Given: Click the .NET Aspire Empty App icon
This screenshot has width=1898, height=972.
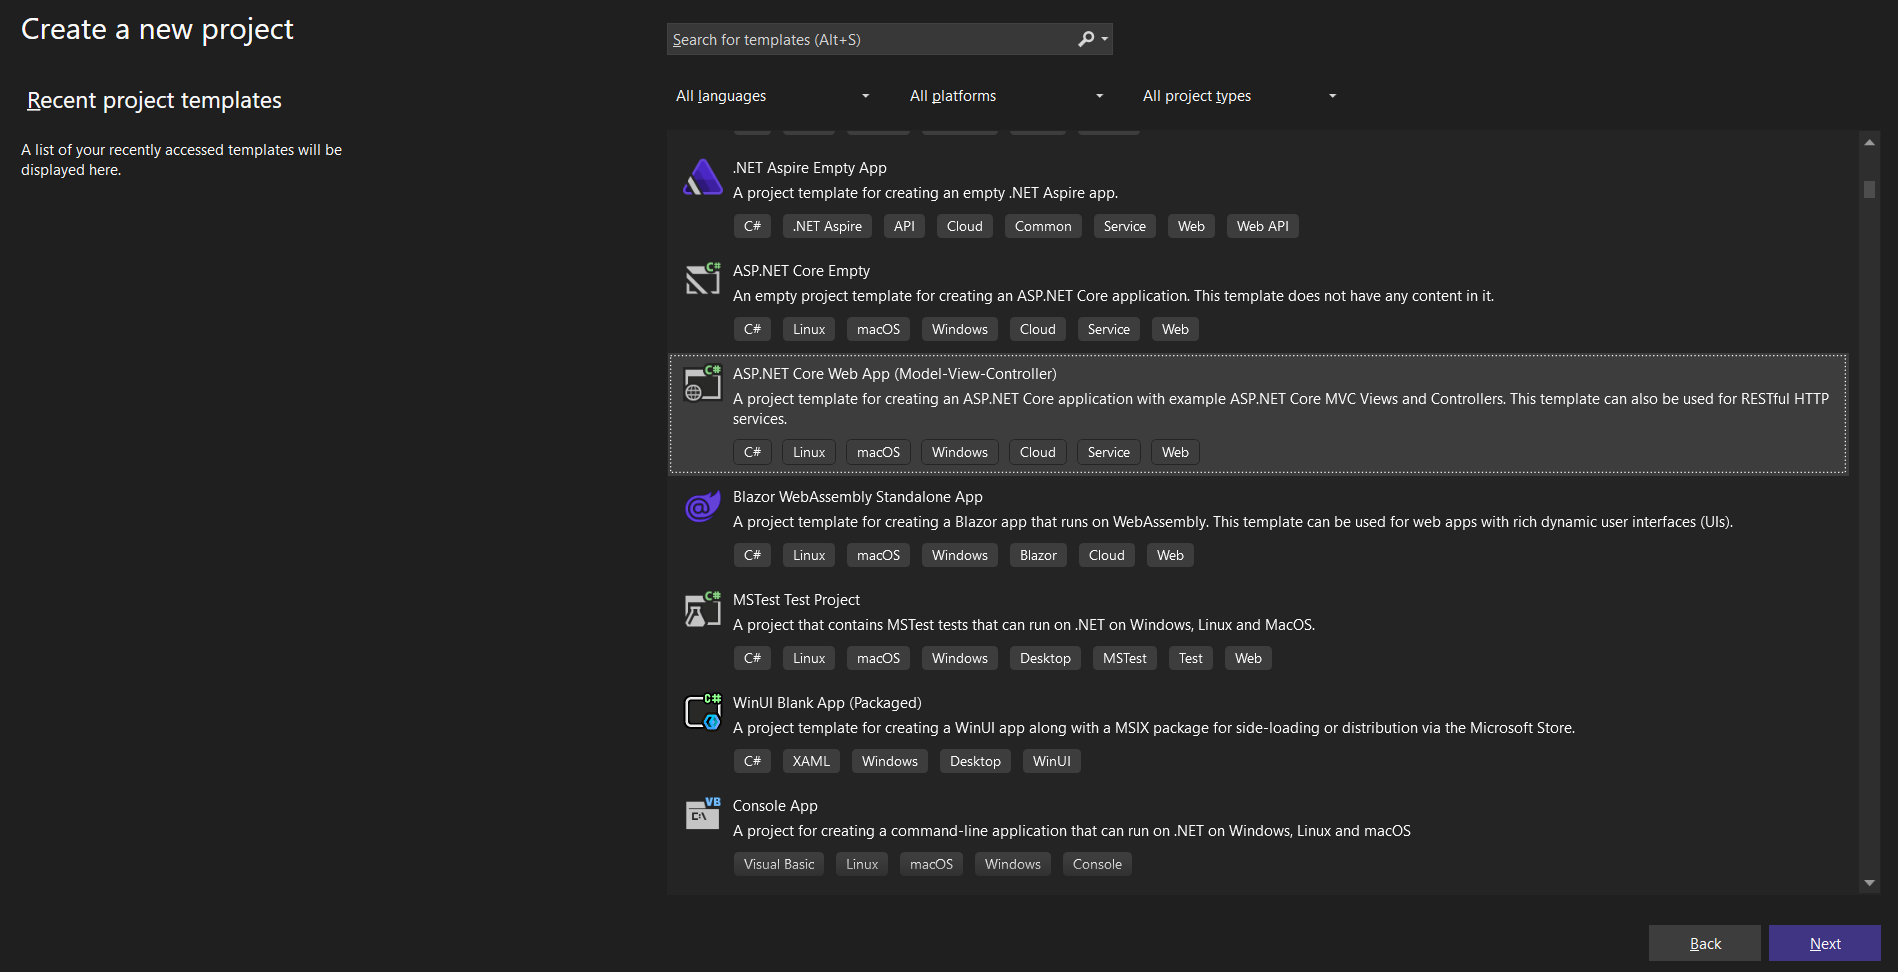Looking at the screenshot, I should (703, 178).
